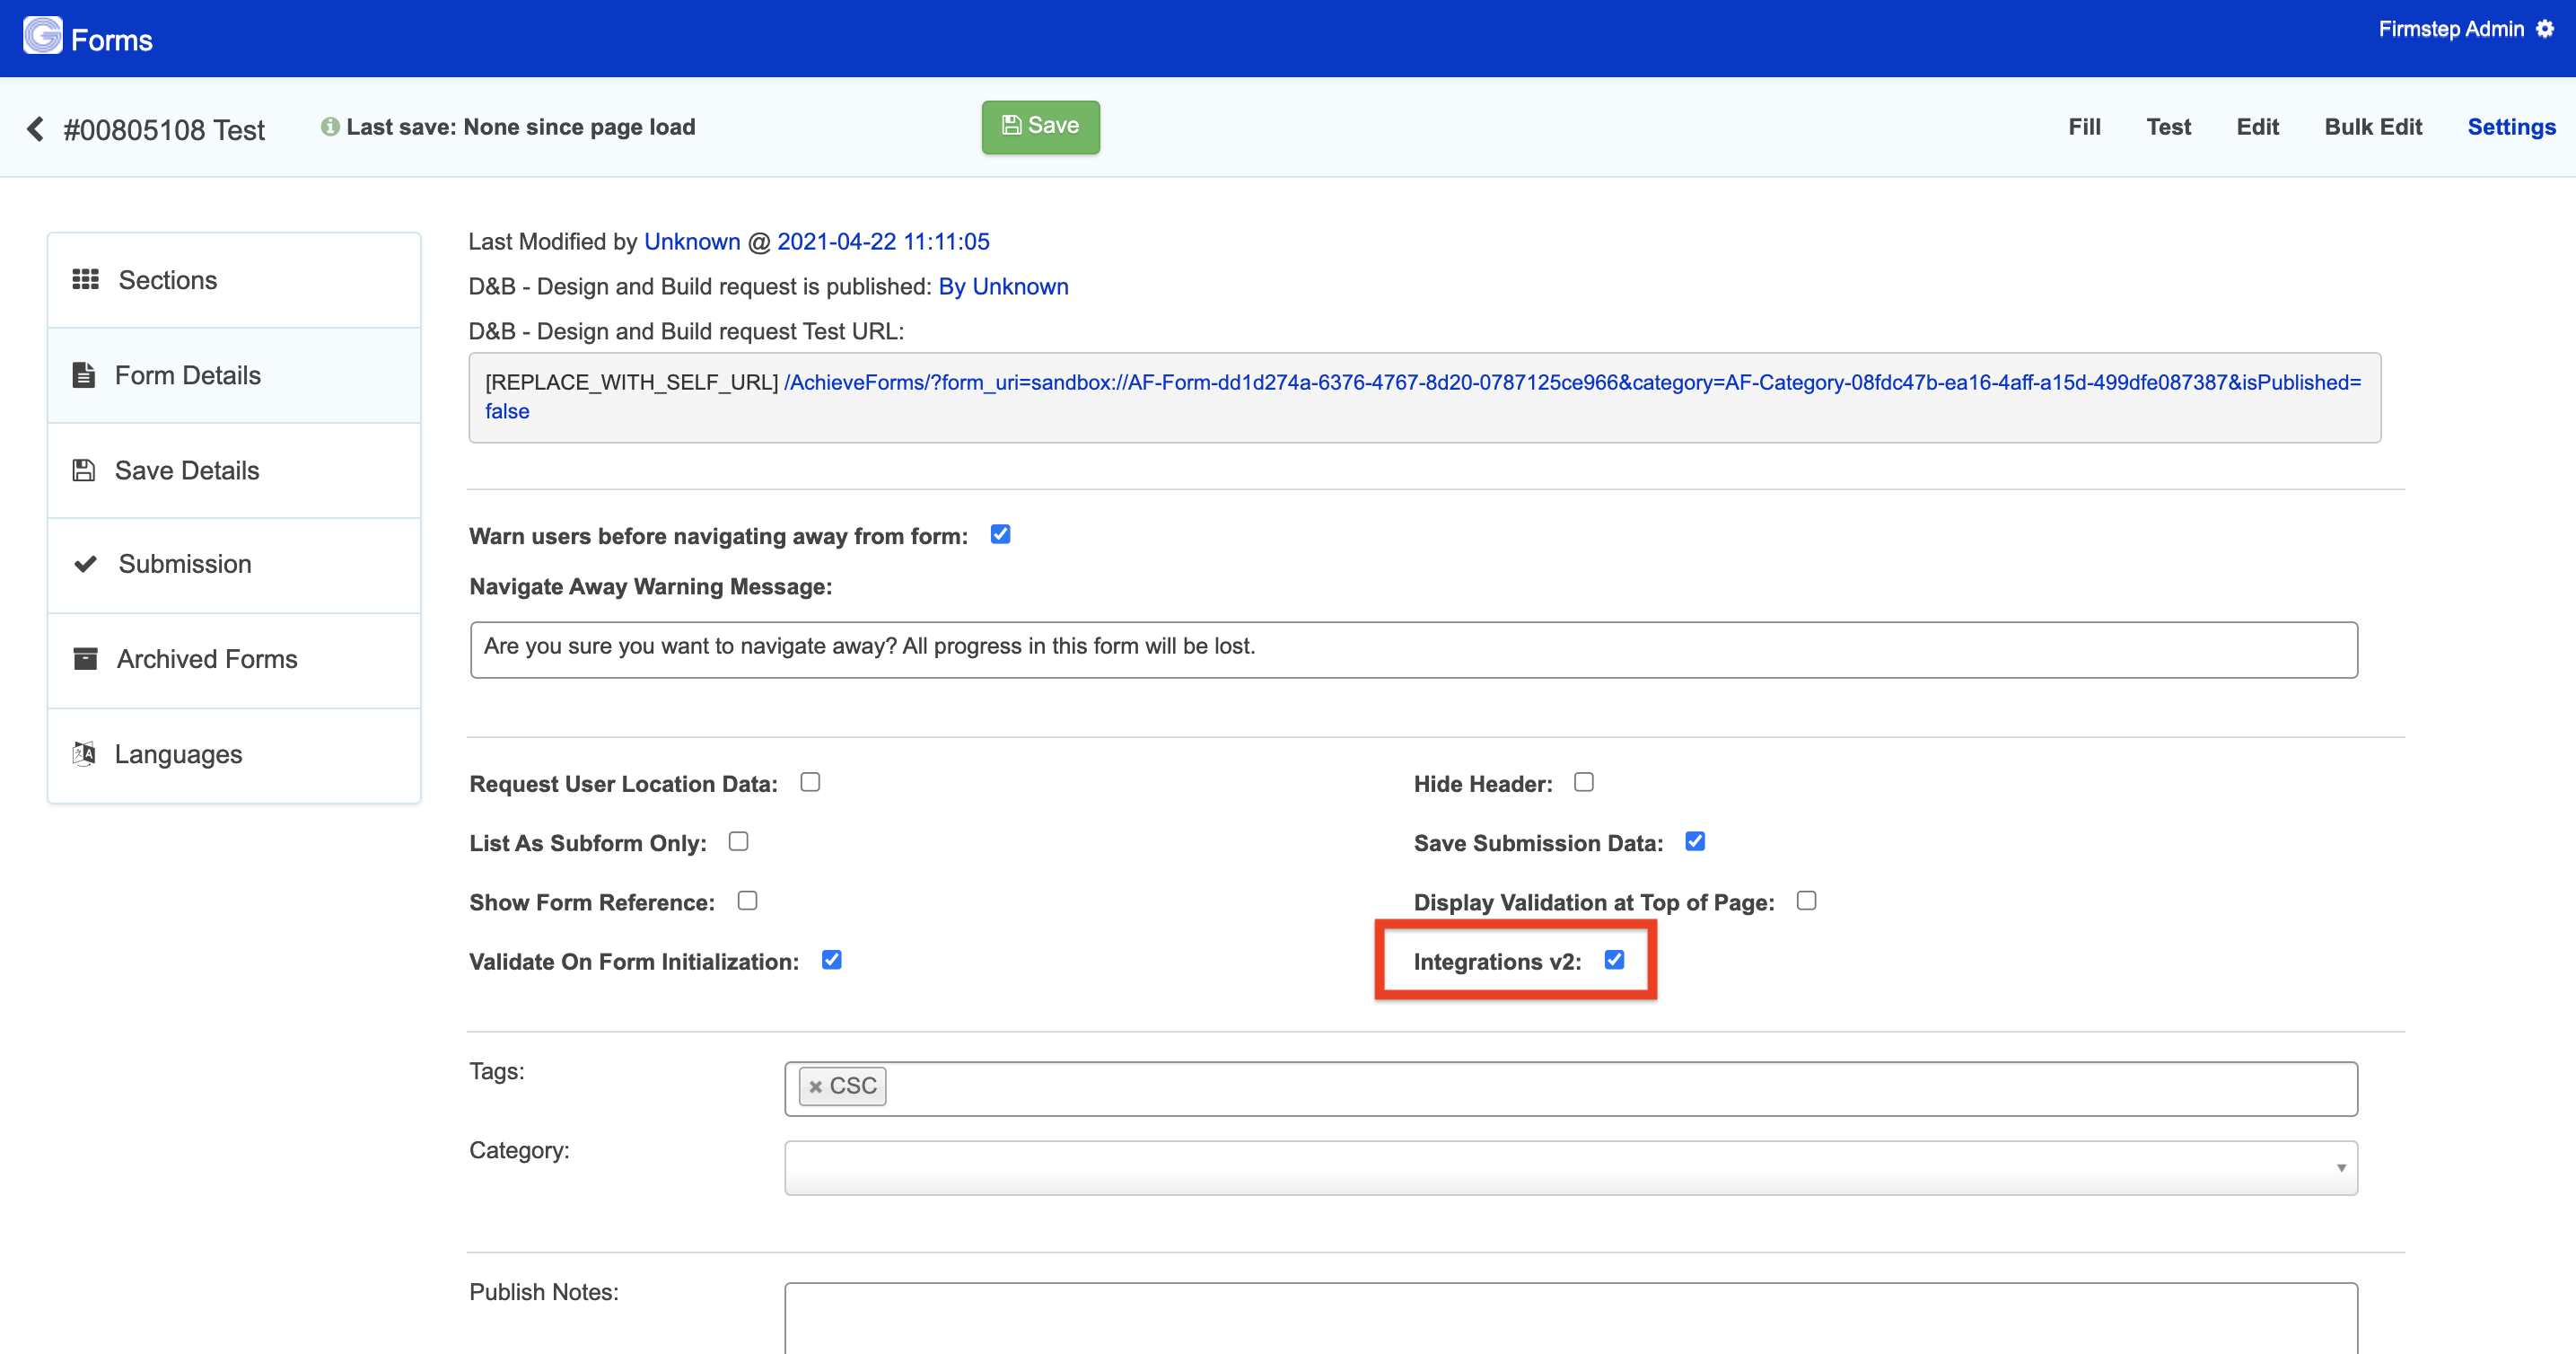Toggle Validate On Form Initialization checkbox

831,959
